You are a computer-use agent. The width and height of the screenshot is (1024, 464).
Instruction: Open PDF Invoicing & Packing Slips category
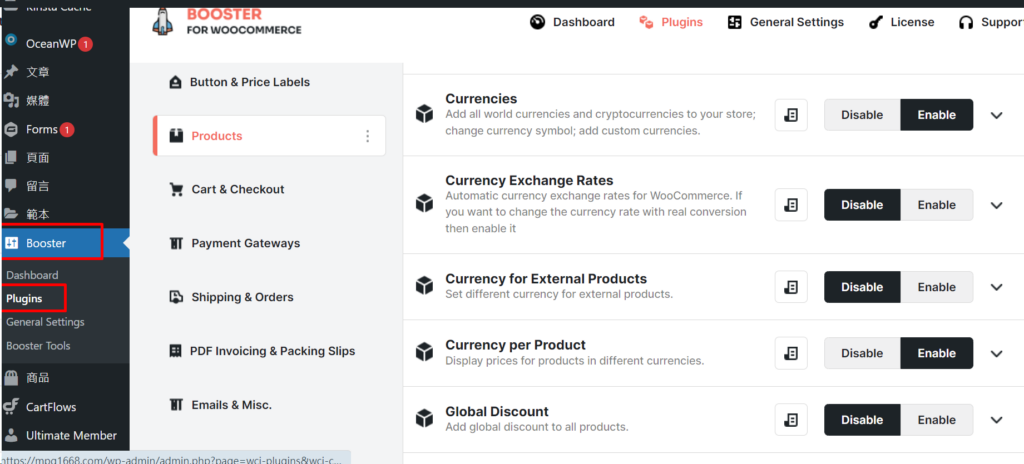click(x=272, y=351)
